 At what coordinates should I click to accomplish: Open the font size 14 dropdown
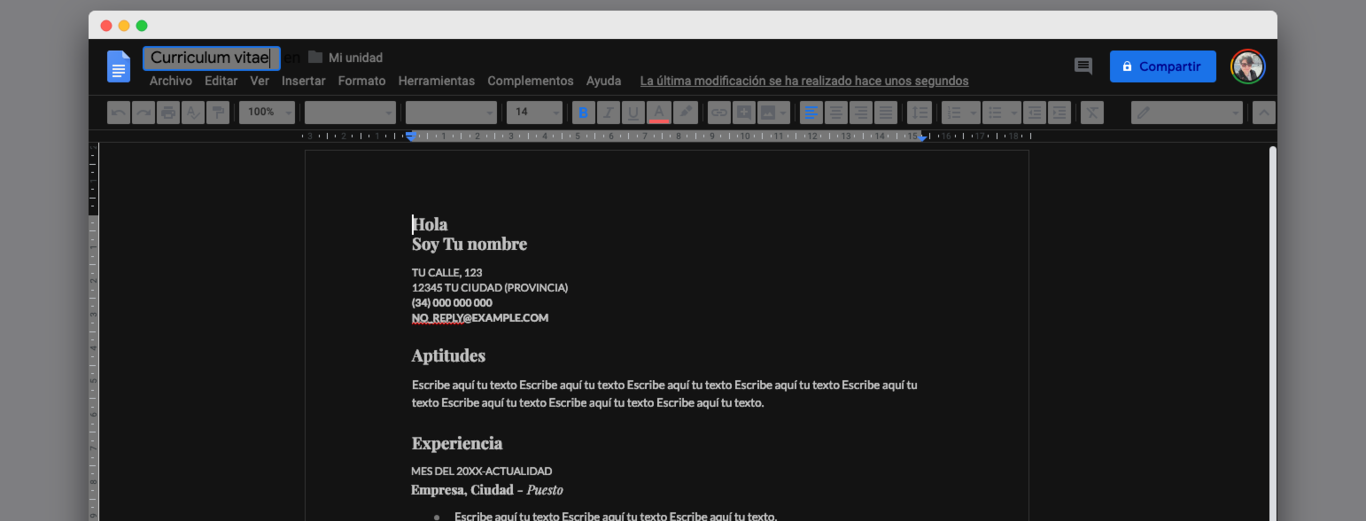coord(534,113)
